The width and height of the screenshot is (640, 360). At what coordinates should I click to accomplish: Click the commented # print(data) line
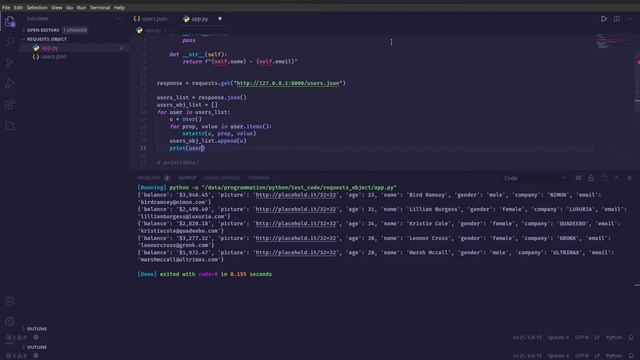(x=178, y=162)
